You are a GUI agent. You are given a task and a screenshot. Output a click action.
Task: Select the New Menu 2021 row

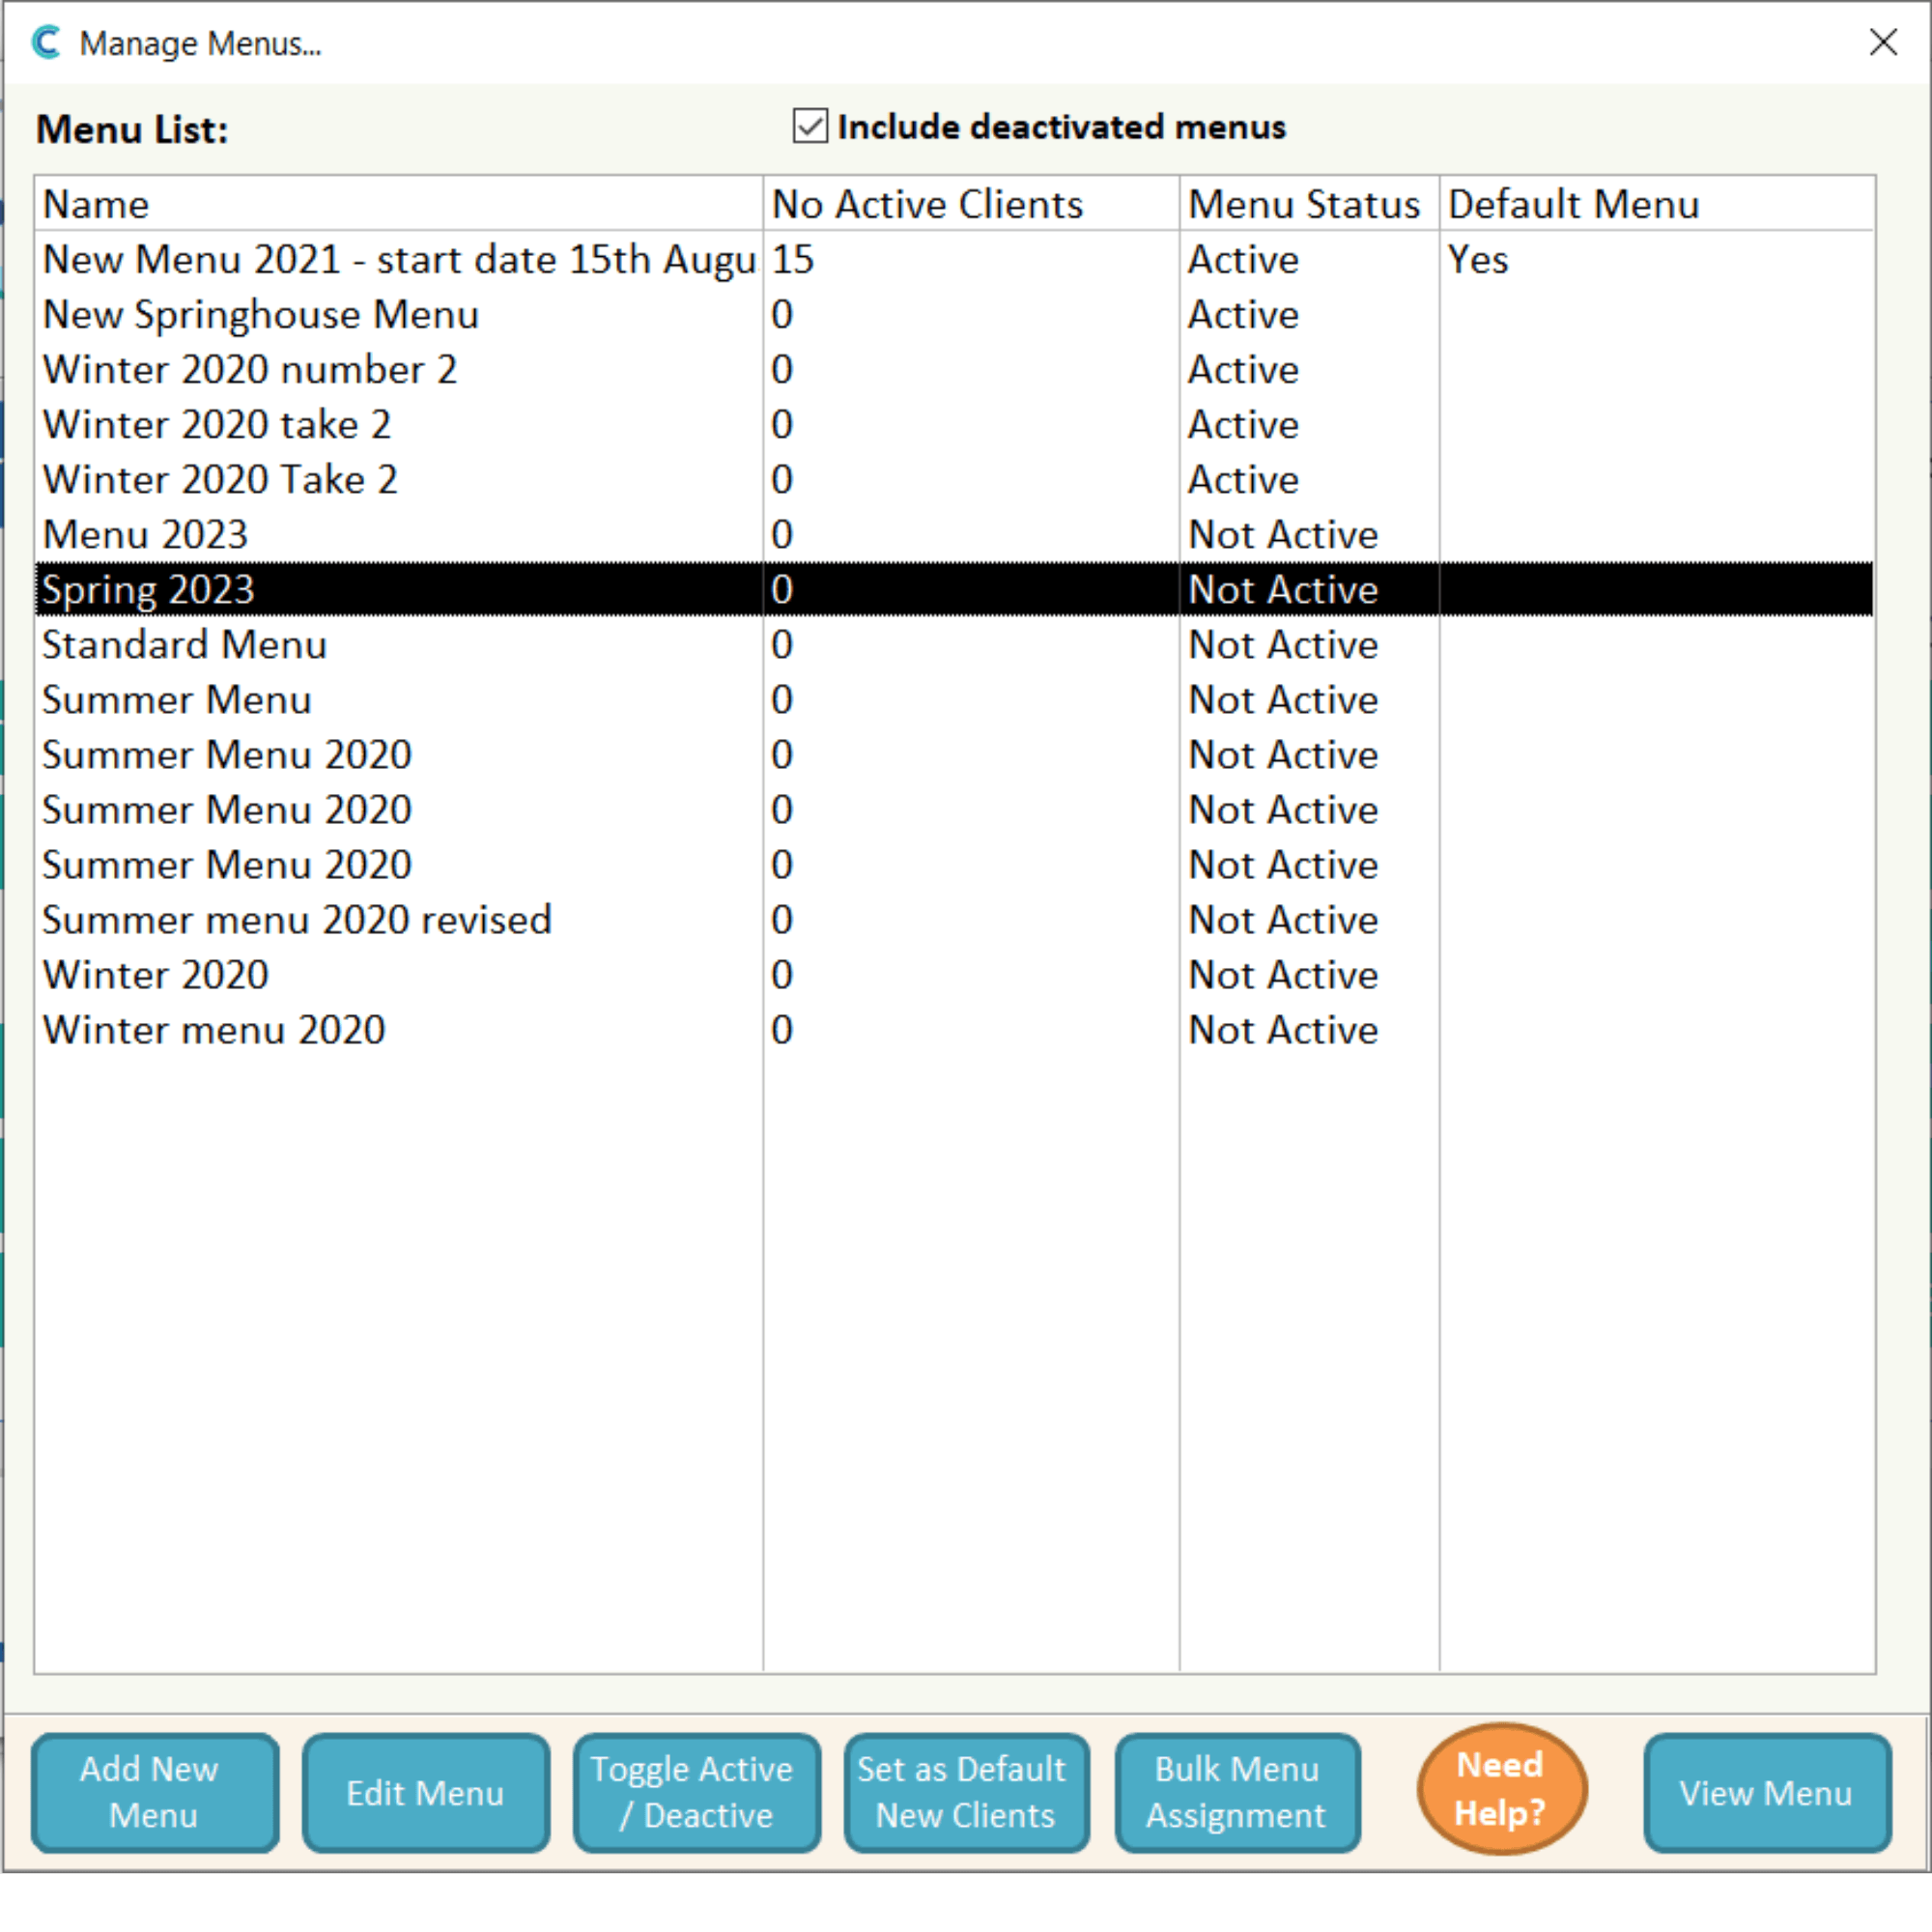pyautogui.click(x=954, y=260)
